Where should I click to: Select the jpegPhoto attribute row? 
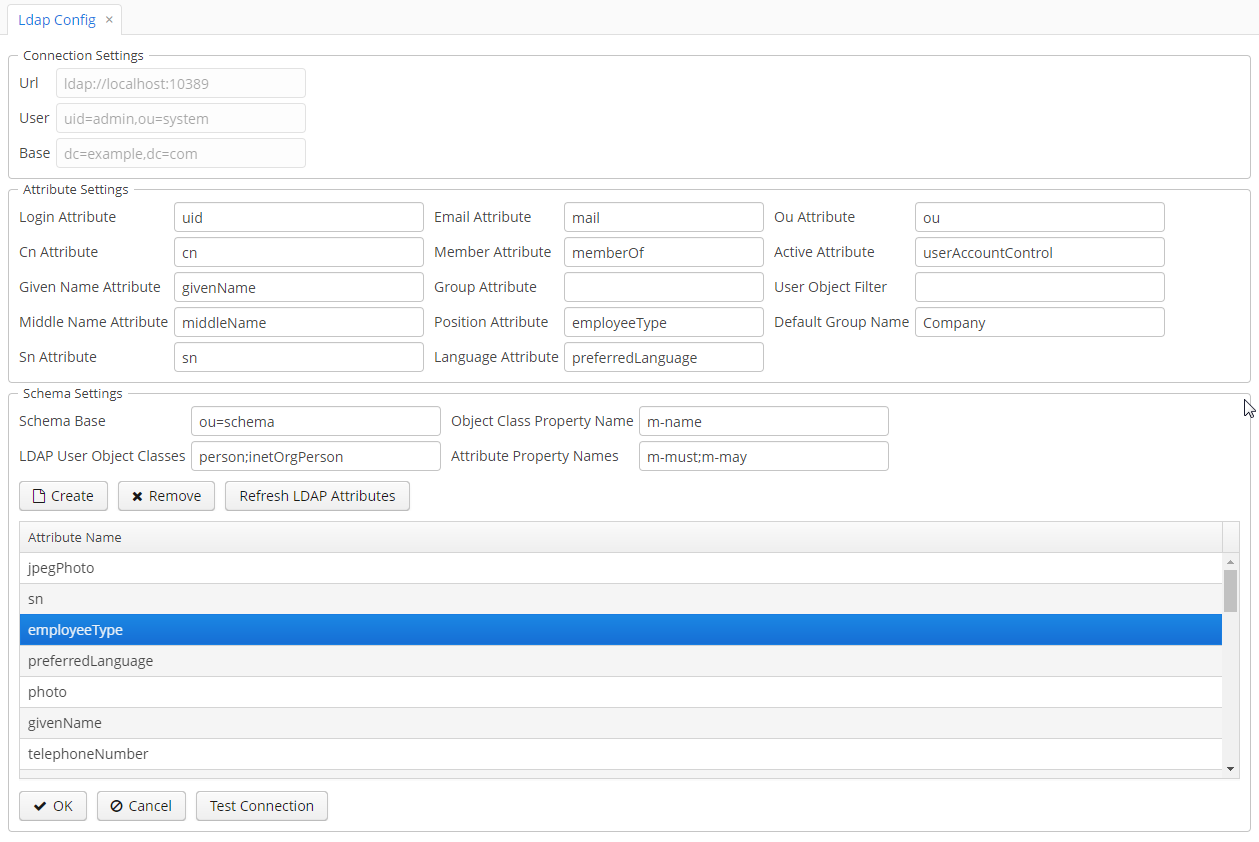click(x=621, y=568)
